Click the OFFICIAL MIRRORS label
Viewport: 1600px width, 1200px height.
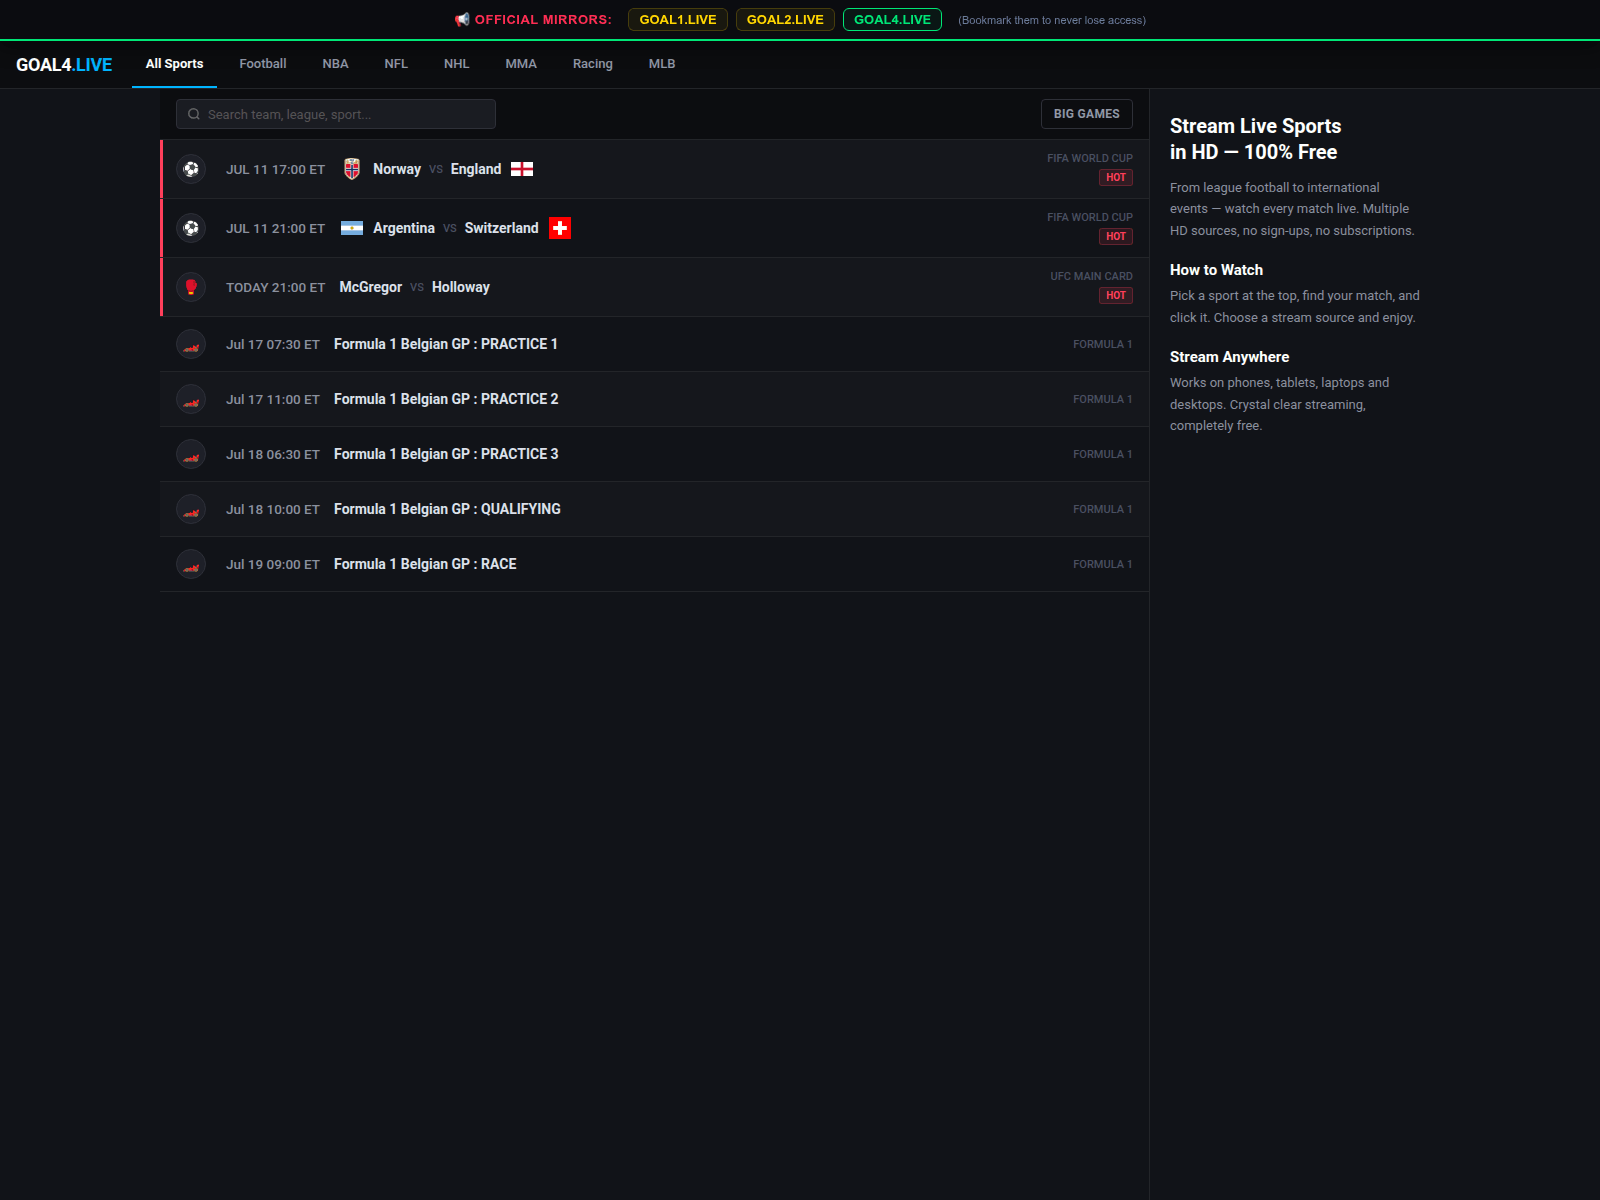(543, 19)
